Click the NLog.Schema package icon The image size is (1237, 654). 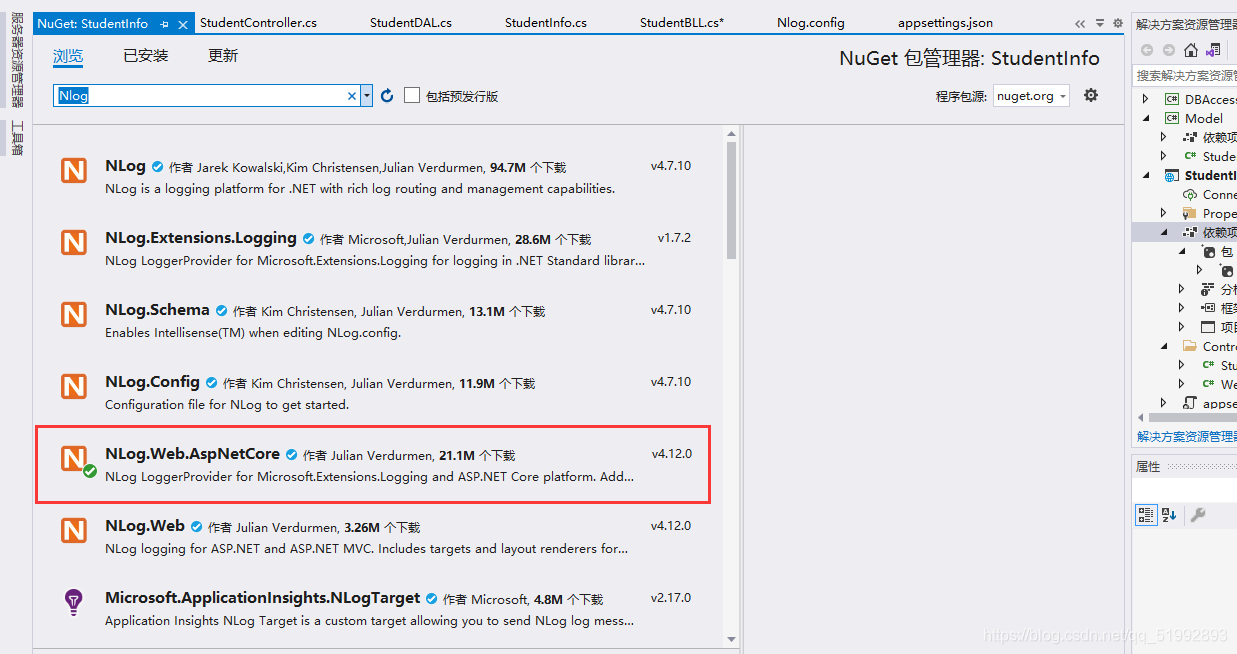coord(73,314)
